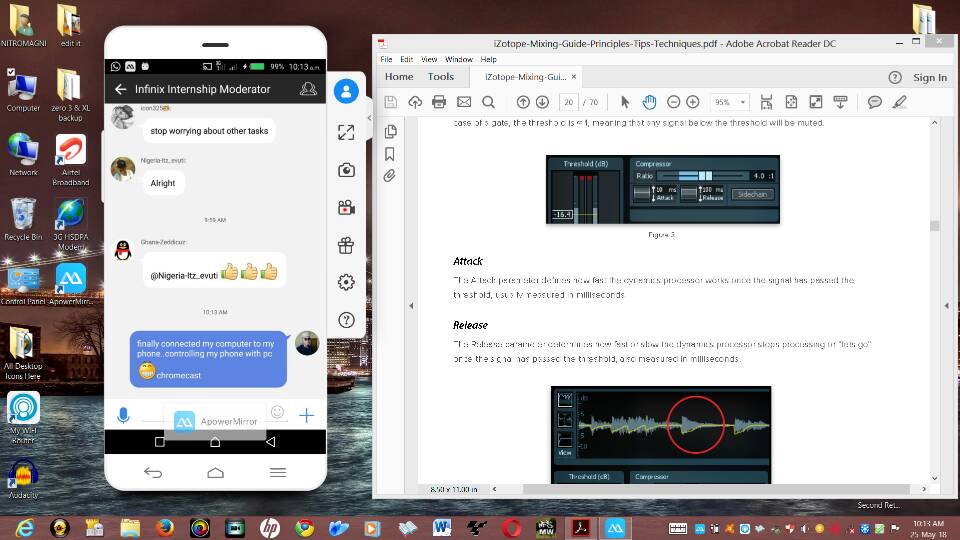
Task: Click the fit page icon in Acrobat
Action: pos(791,102)
